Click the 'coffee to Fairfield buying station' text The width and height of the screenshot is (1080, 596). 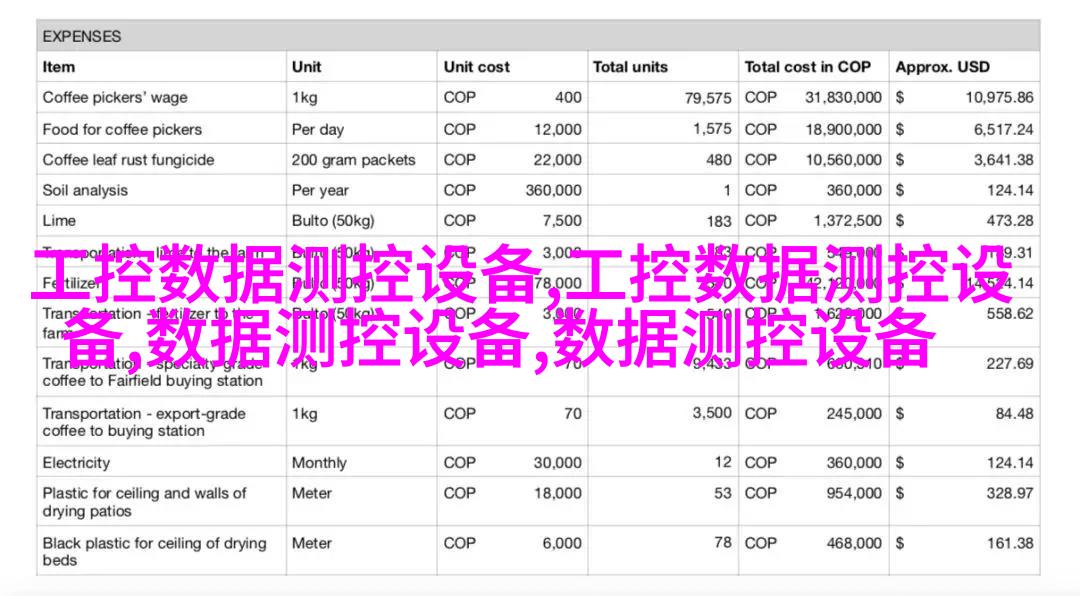[153, 381]
